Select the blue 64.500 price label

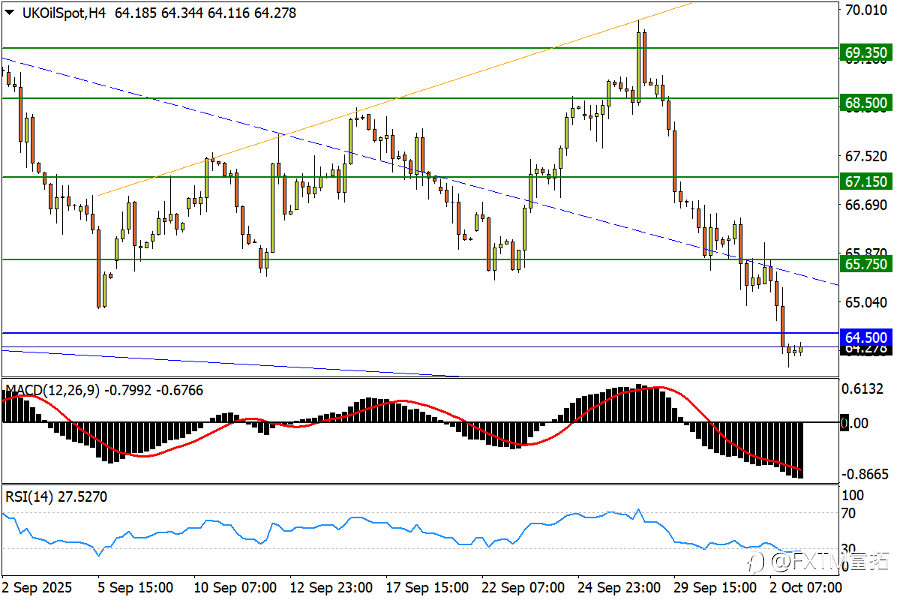tap(866, 337)
